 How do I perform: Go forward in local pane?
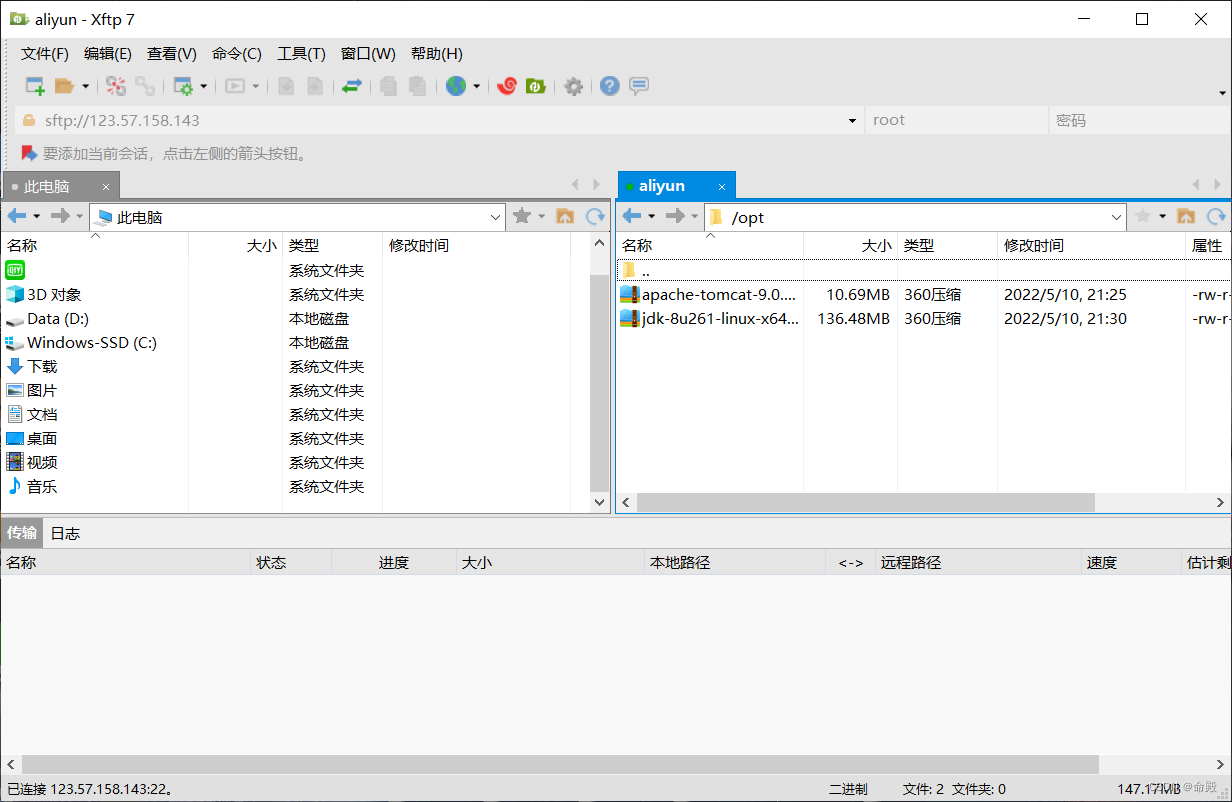pyautogui.click(x=60, y=216)
